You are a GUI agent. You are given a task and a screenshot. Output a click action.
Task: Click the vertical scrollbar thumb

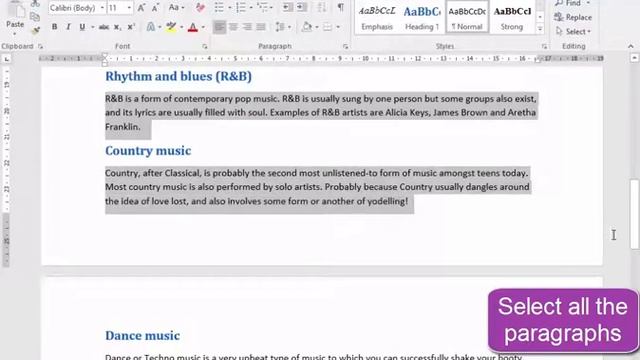click(634, 213)
